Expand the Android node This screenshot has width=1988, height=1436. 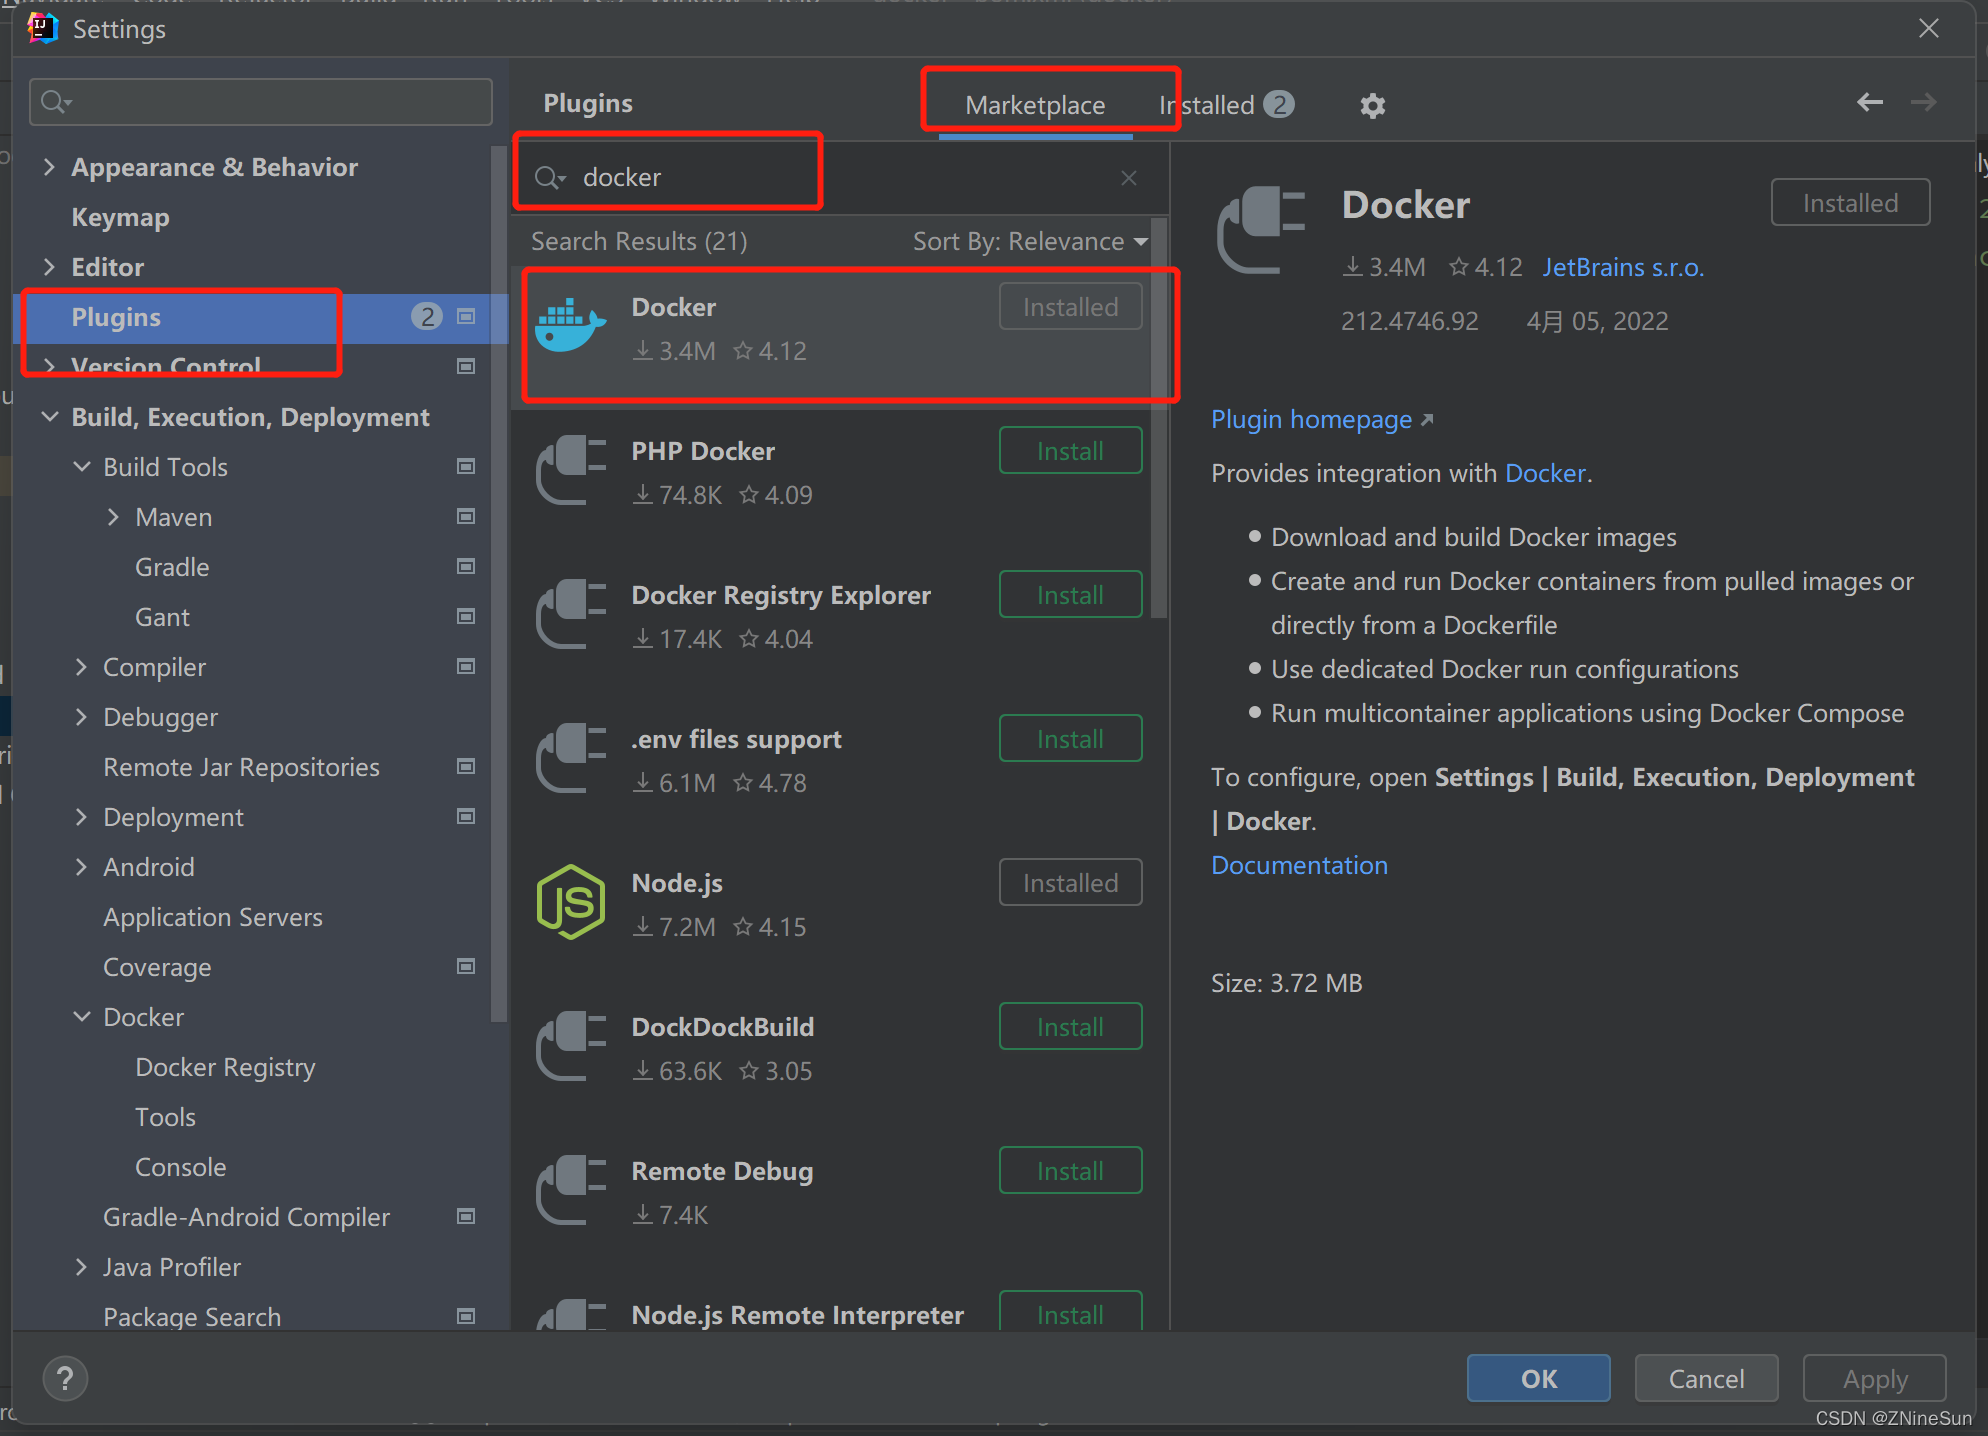(x=82, y=867)
